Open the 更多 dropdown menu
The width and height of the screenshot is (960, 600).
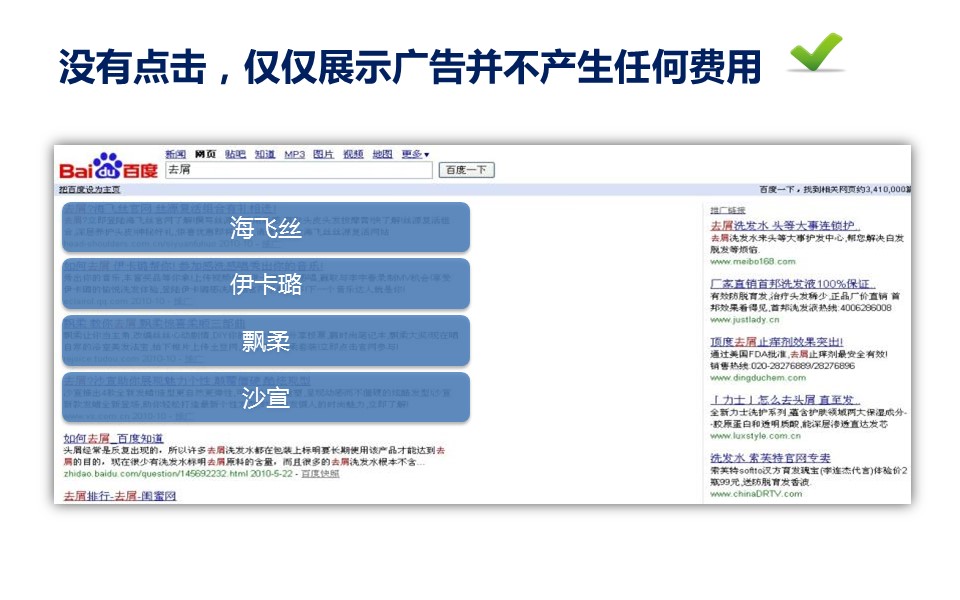414,154
